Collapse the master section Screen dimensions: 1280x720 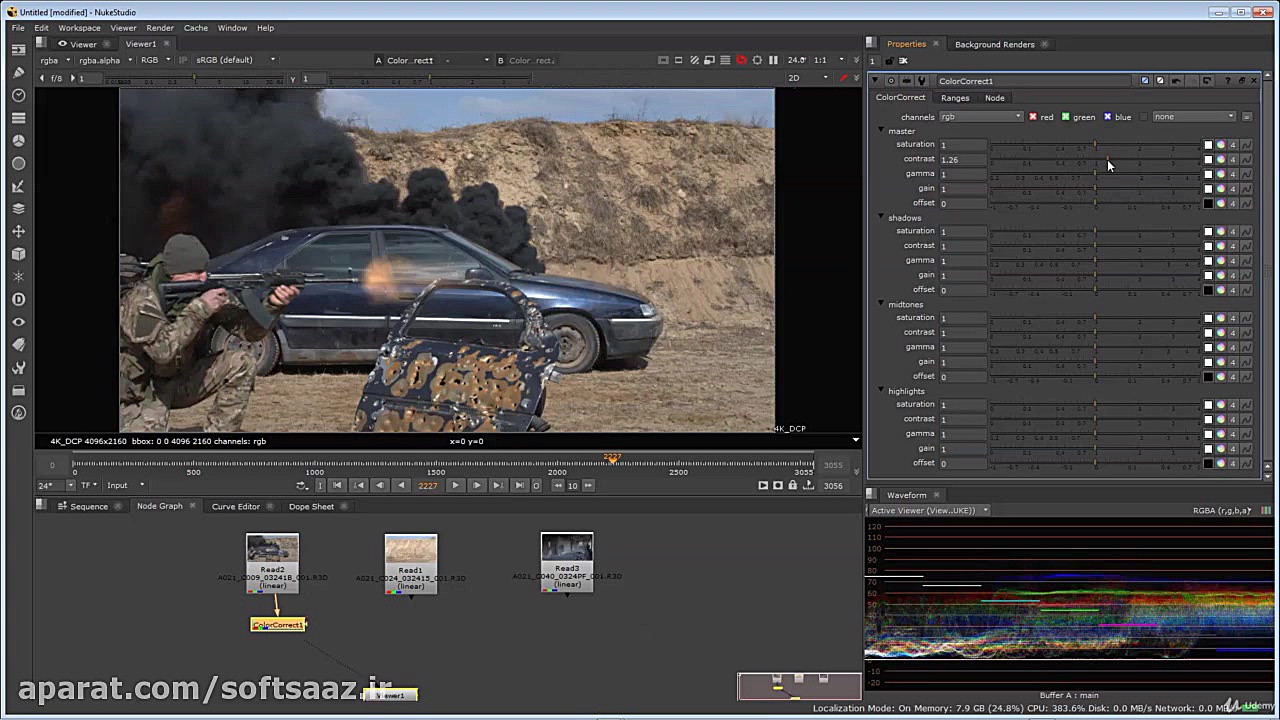click(x=881, y=131)
